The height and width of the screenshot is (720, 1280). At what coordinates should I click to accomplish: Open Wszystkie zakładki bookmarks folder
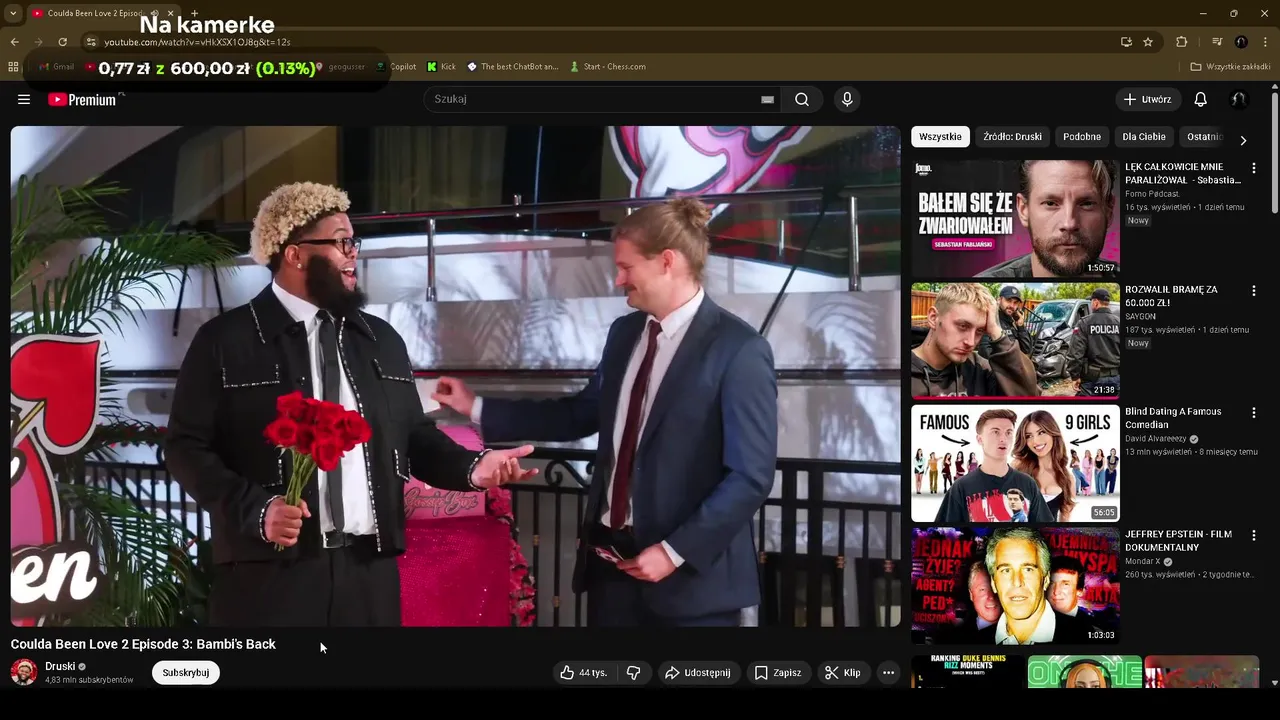coord(1230,67)
